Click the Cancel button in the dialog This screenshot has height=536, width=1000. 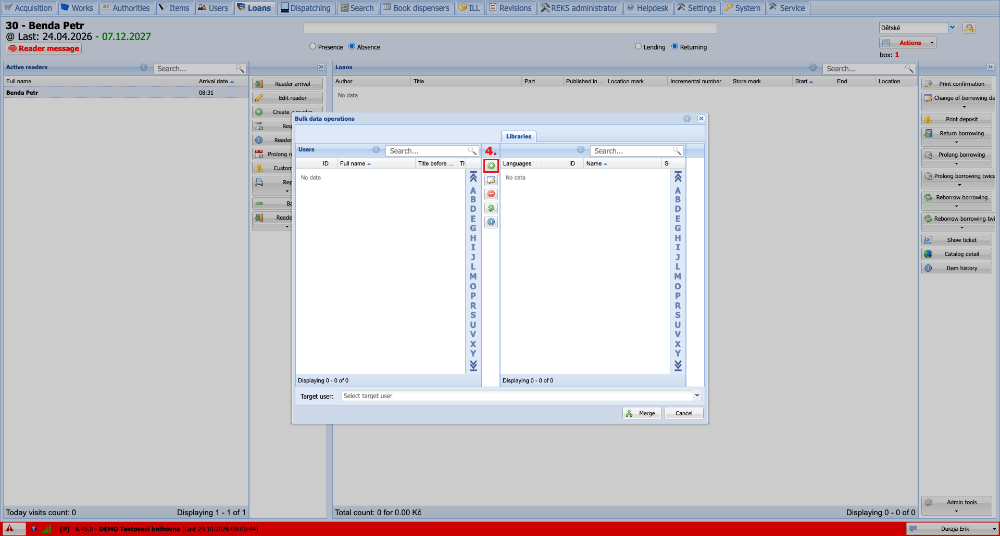684,413
